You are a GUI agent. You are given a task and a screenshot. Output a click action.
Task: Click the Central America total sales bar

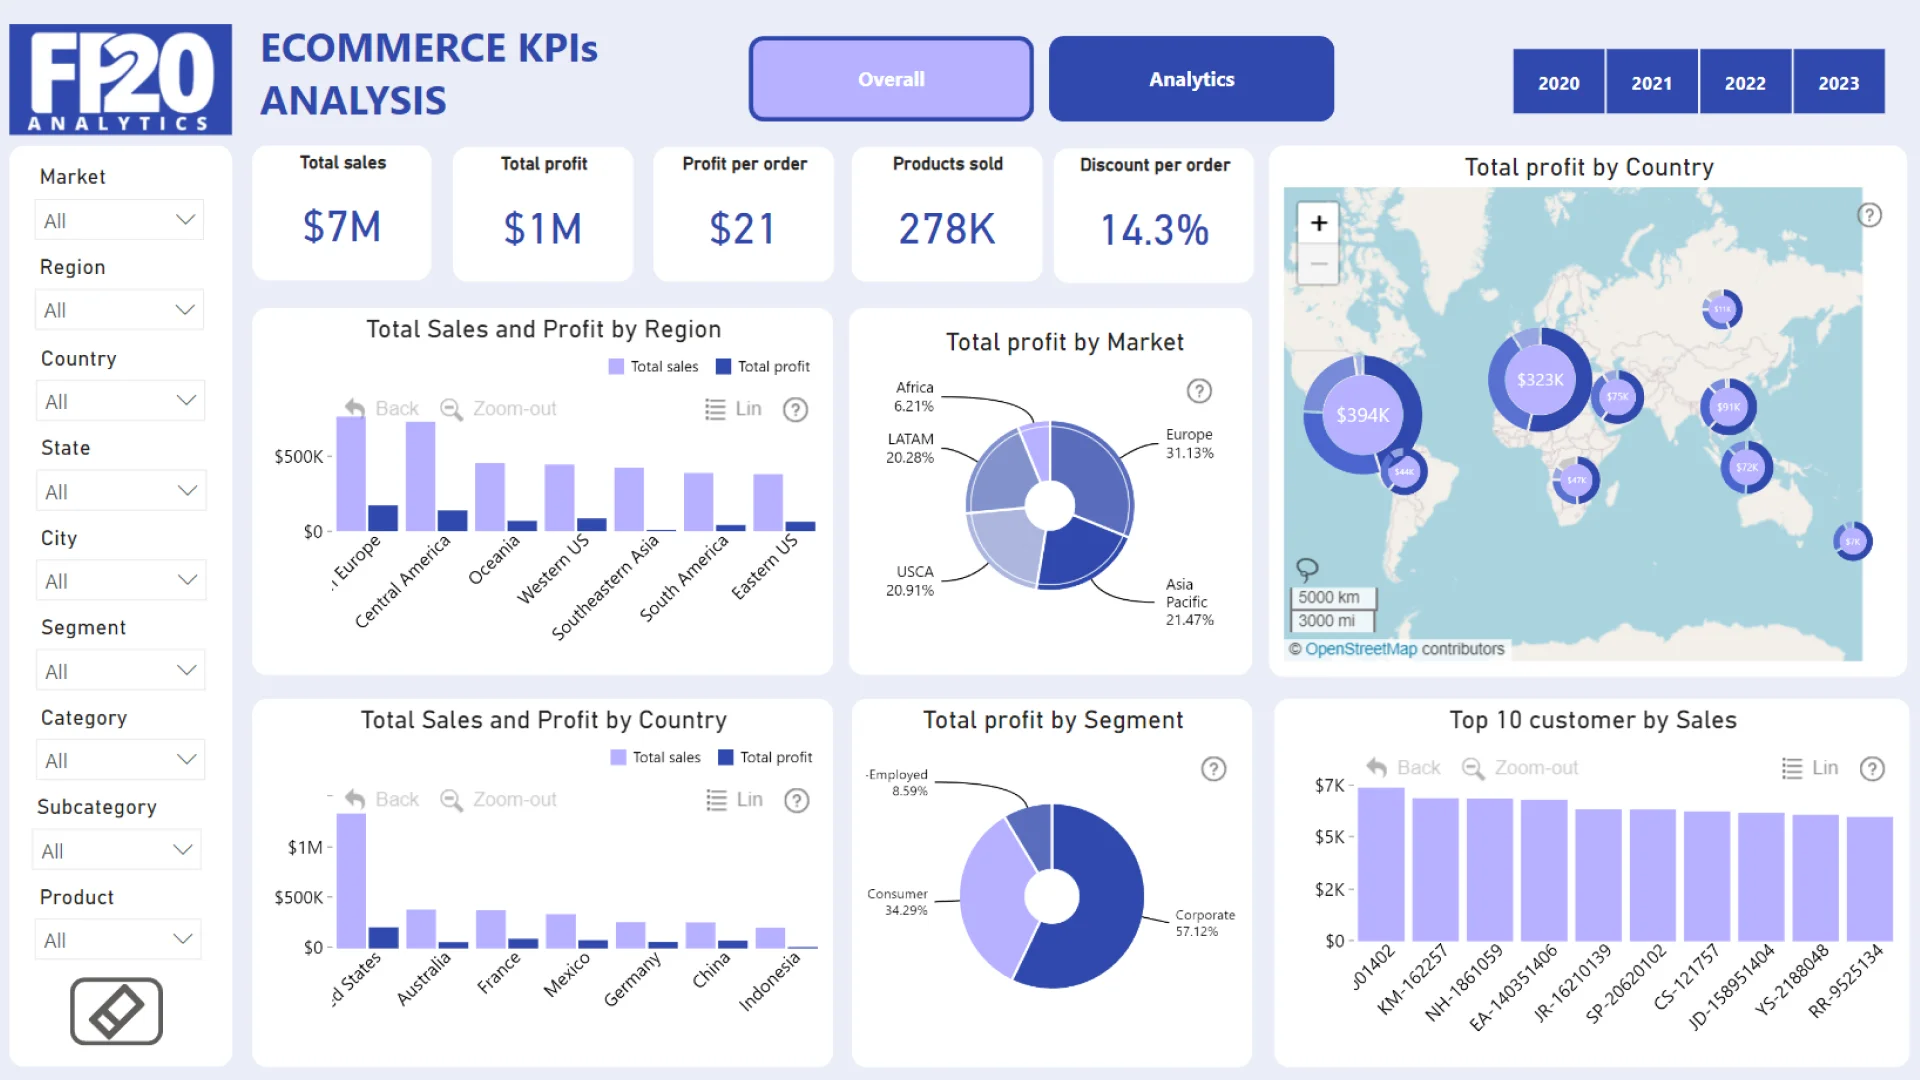[420, 476]
